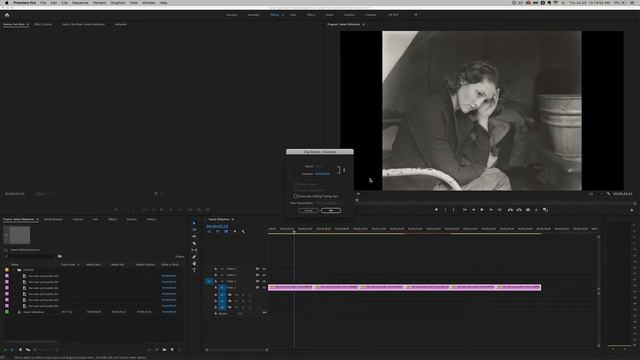Switch to the Color workspace tab
640x360 pixels.
[293, 15]
